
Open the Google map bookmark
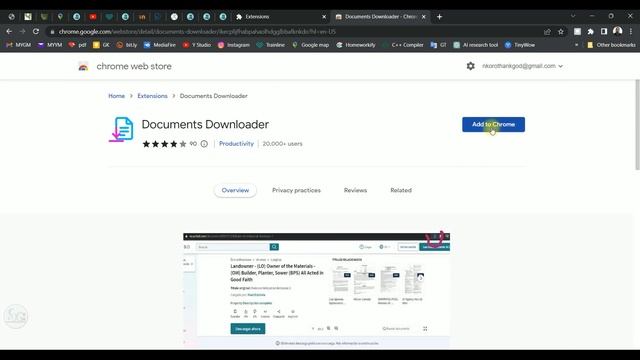click(310, 45)
